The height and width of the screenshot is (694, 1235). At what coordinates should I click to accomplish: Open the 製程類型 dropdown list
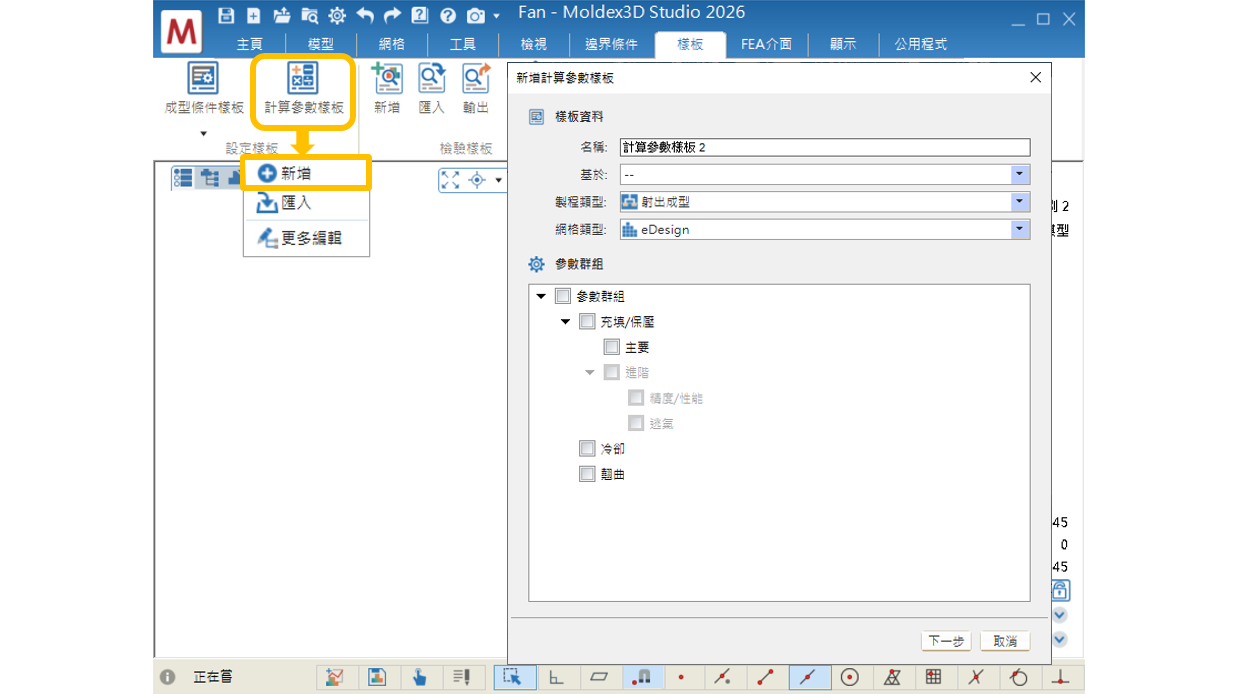[1020, 202]
